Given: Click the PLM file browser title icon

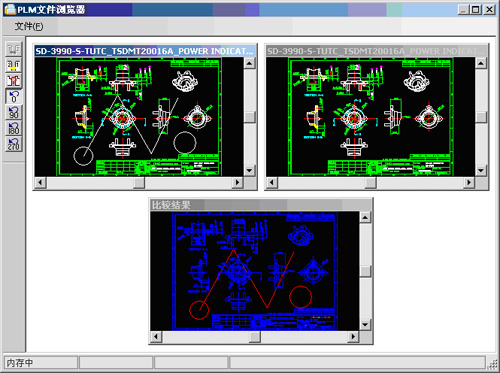Looking at the screenshot, I should [10, 9].
